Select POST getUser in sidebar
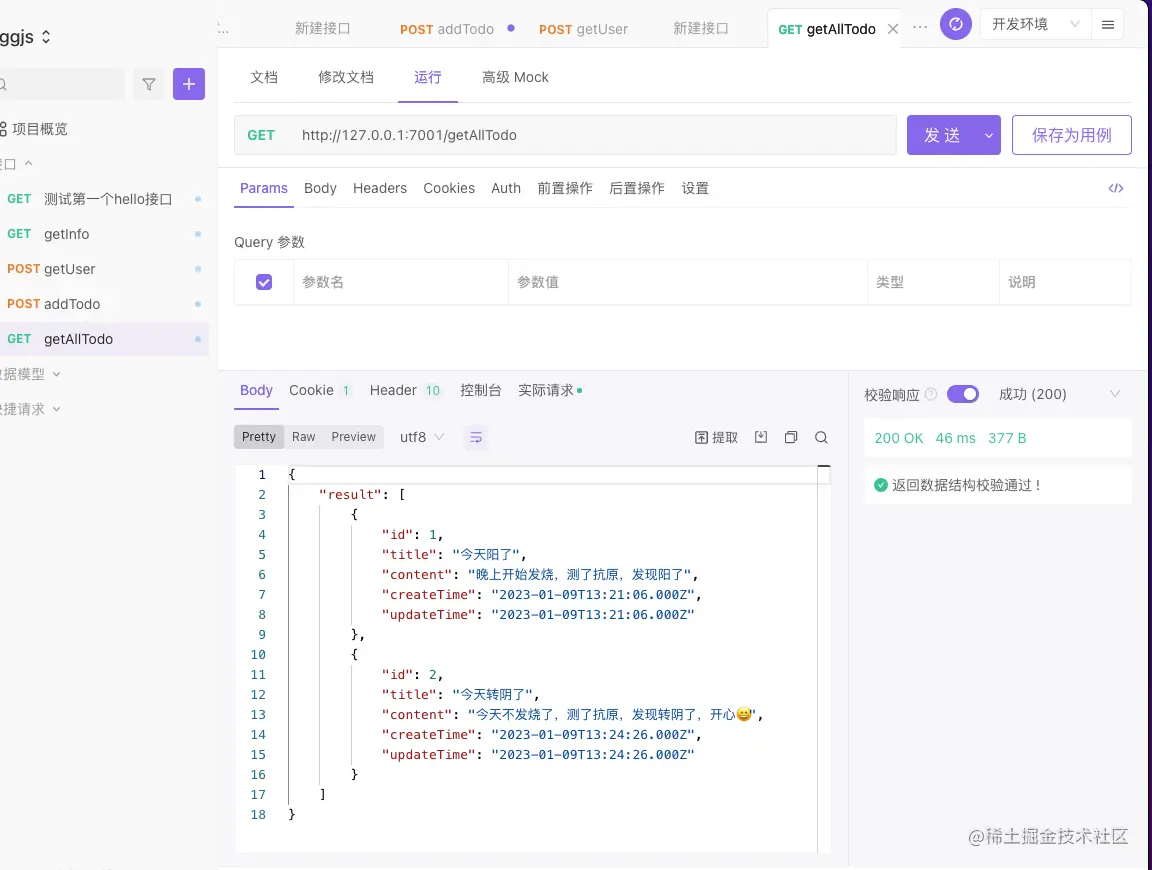 click(x=103, y=269)
